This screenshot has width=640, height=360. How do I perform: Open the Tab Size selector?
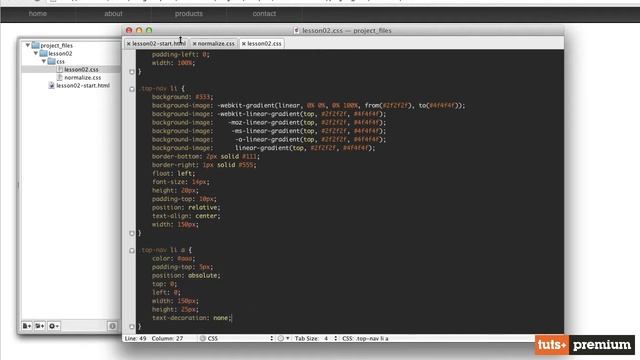coord(316,338)
